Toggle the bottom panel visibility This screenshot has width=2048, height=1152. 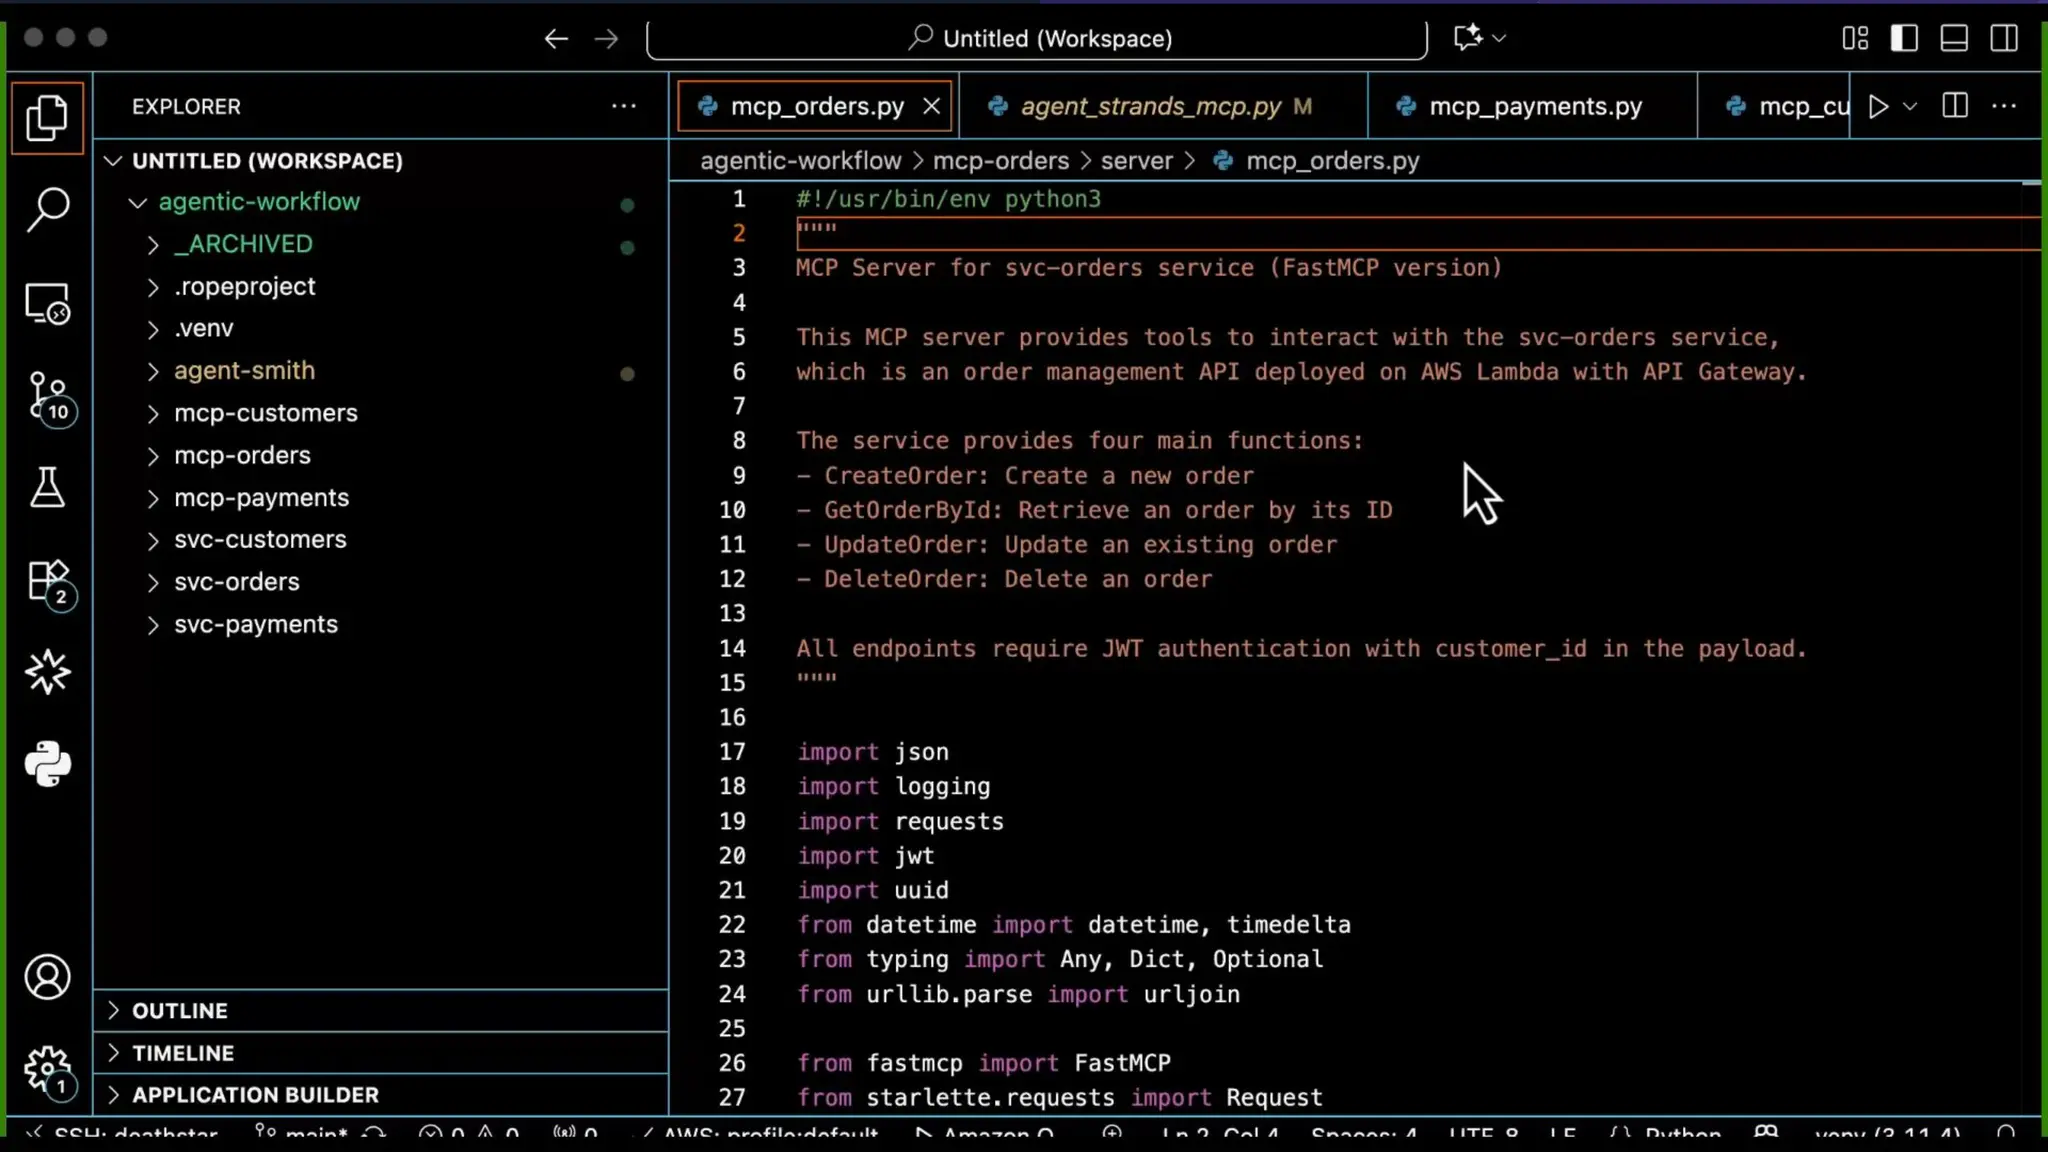[x=1954, y=38]
